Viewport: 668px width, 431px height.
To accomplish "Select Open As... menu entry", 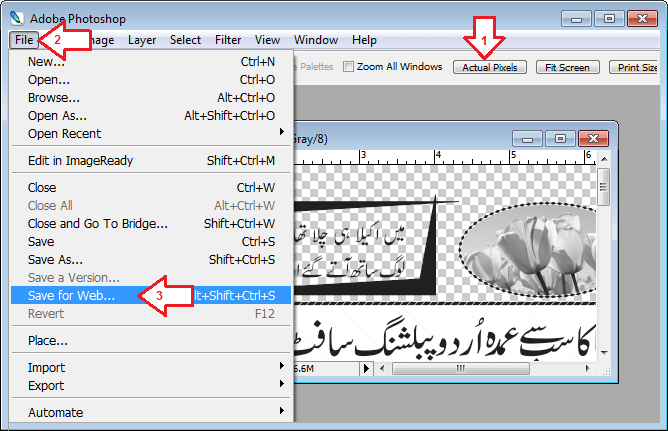I will (151, 115).
